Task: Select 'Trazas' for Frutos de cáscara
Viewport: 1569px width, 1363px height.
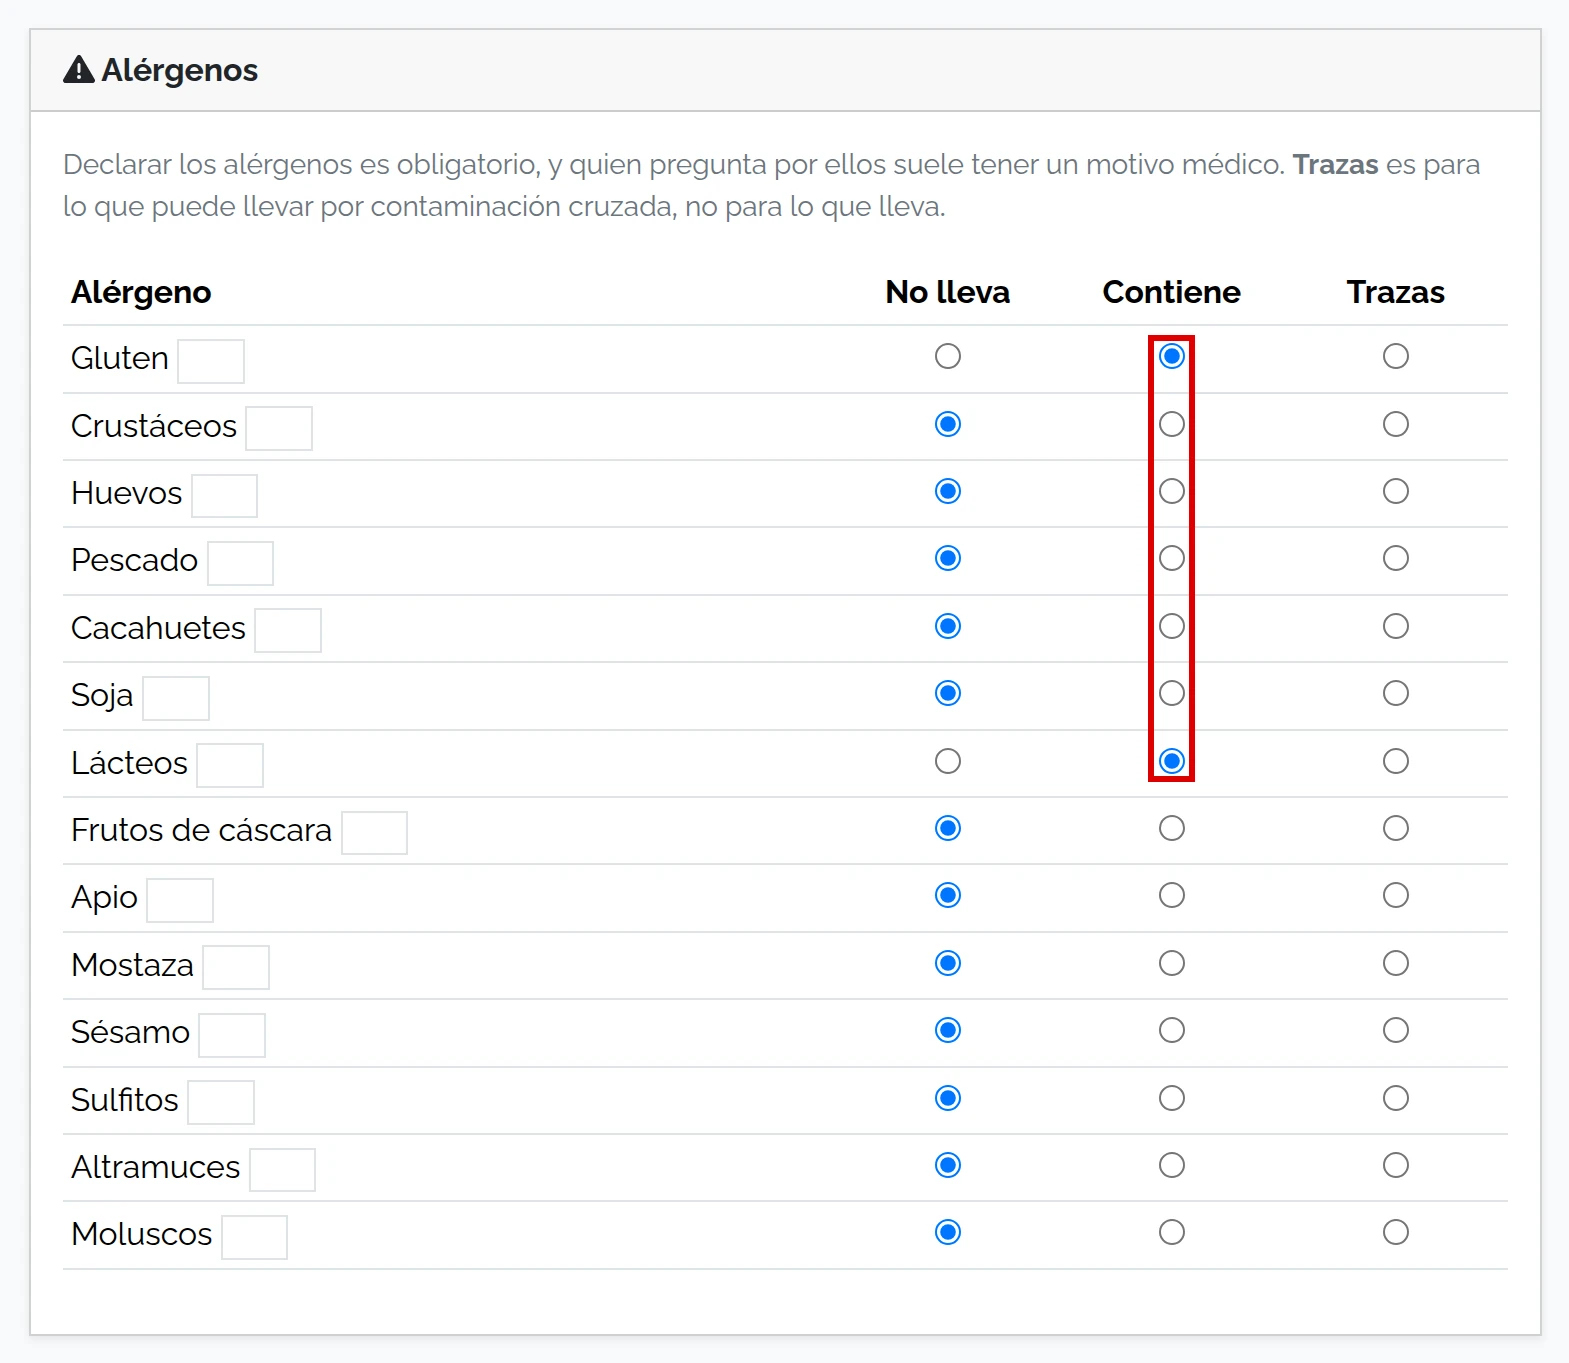Action: point(1396,829)
